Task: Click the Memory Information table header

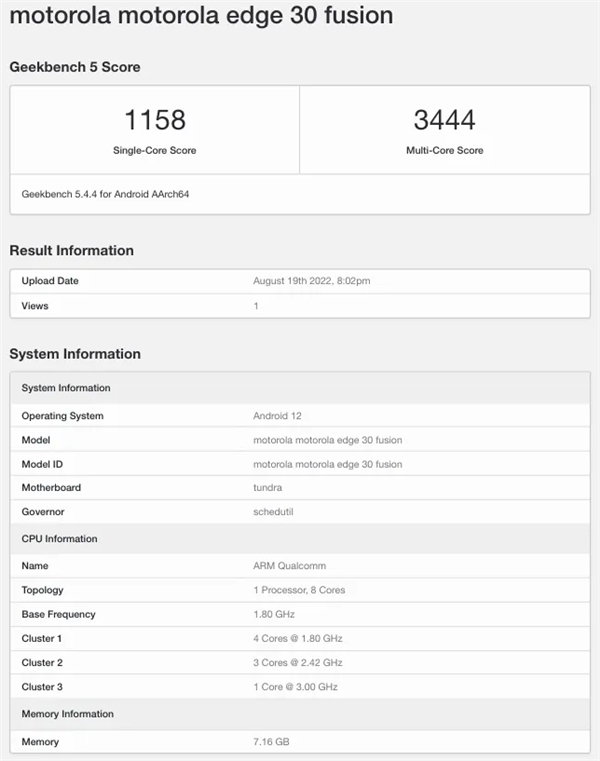Action: (67, 714)
